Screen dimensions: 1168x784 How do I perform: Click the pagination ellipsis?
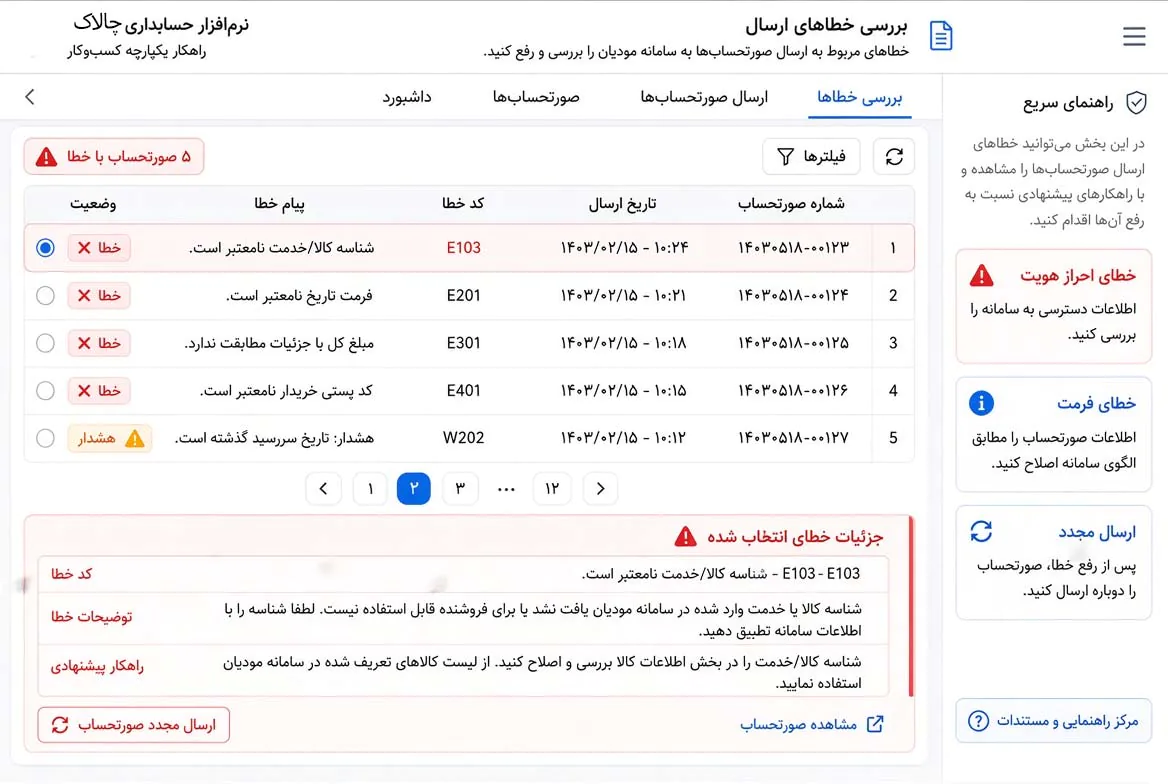[507, 490]
